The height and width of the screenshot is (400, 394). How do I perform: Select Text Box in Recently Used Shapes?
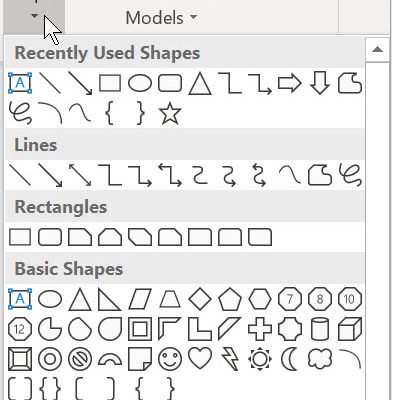[20, 83]
